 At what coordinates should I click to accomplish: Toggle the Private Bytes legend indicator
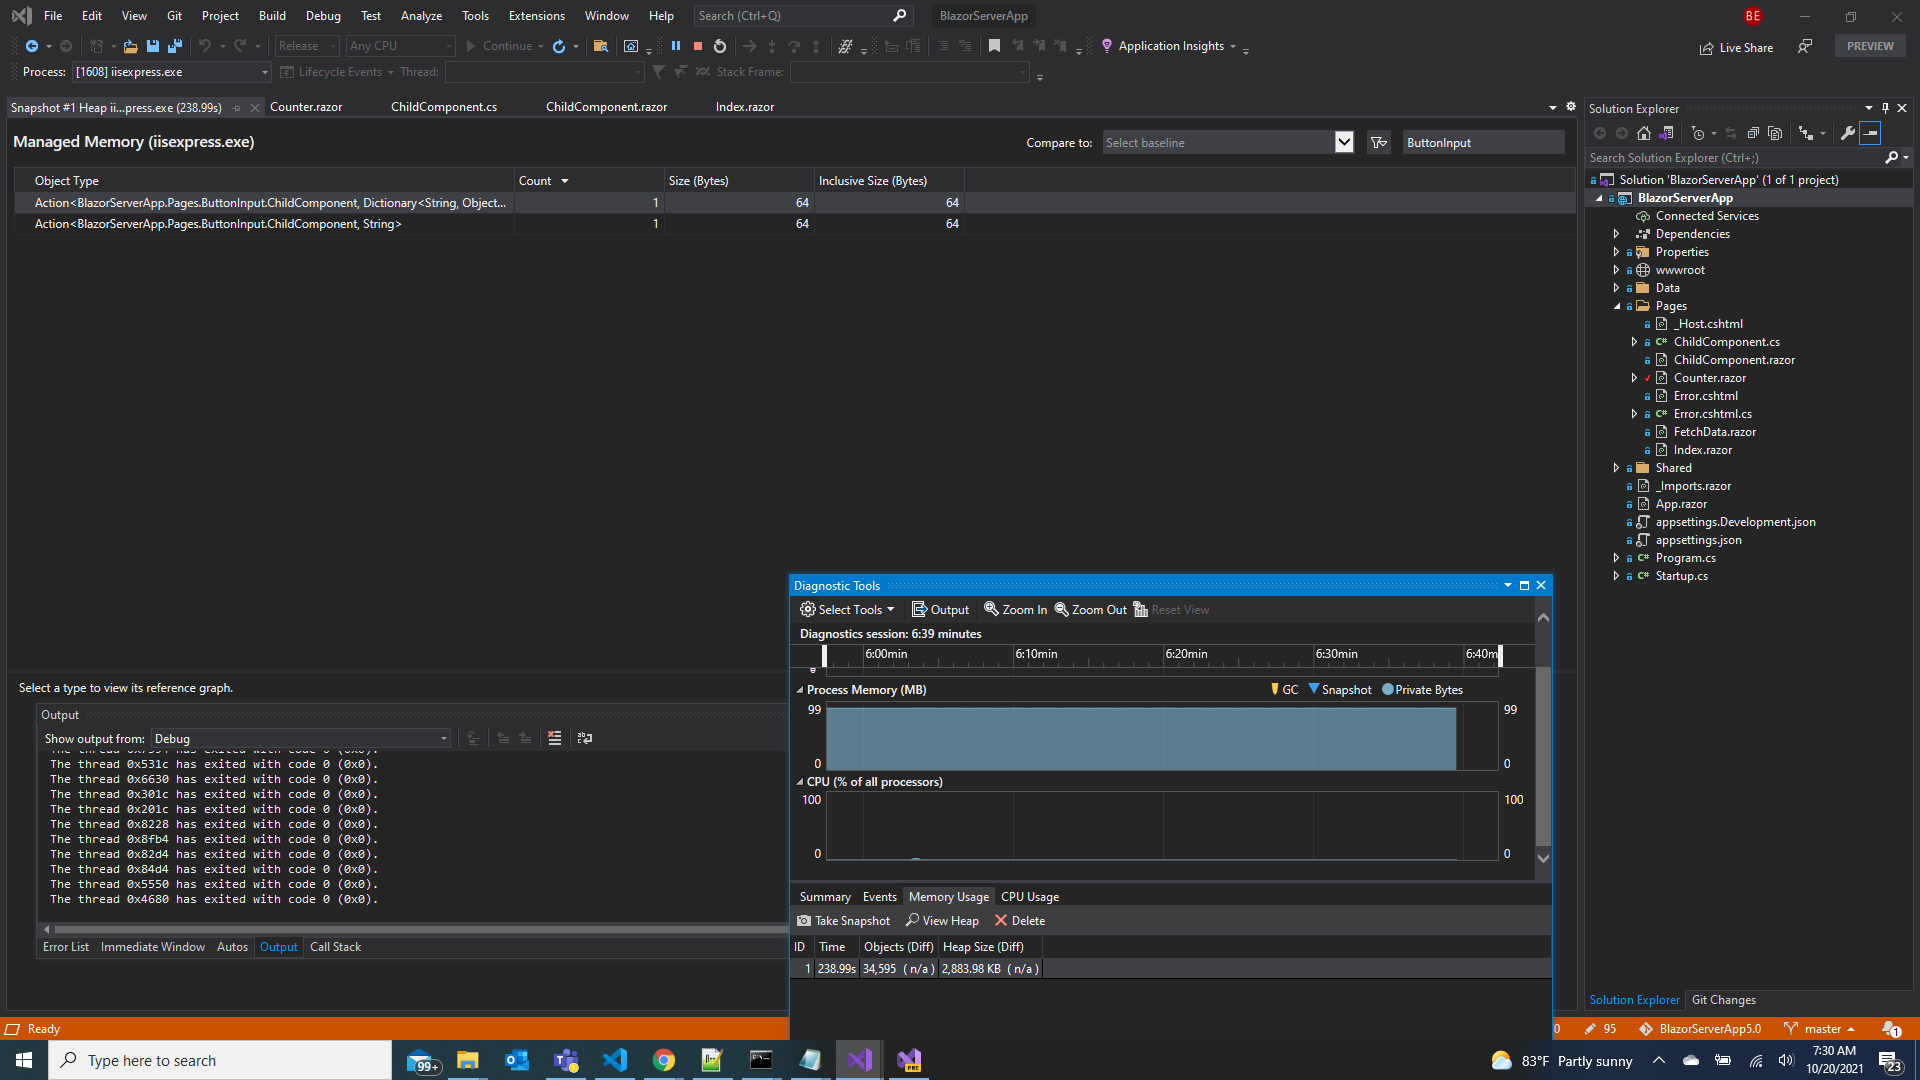1421,689
